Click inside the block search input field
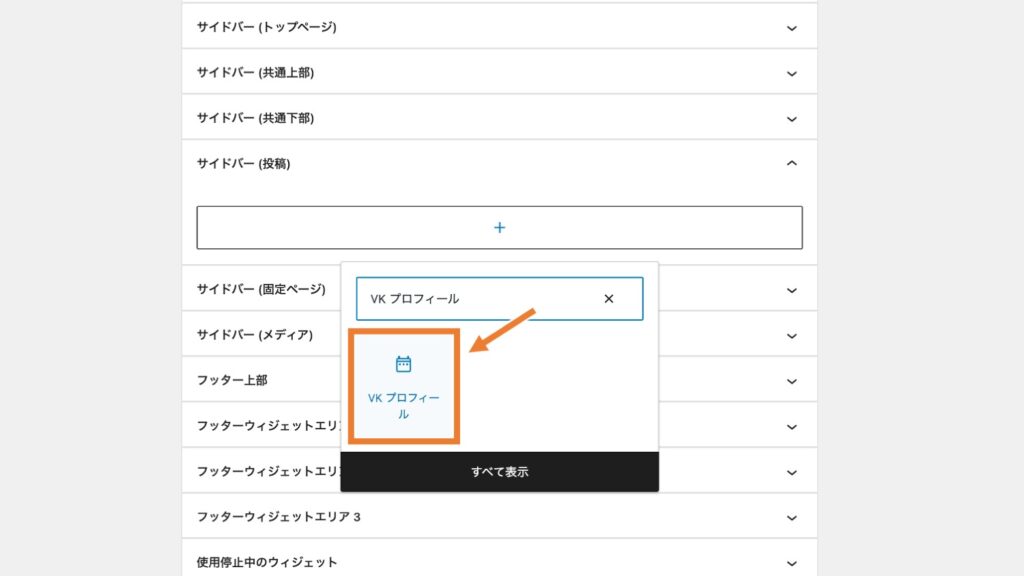The image size is (1024, 576). point(480,298)
